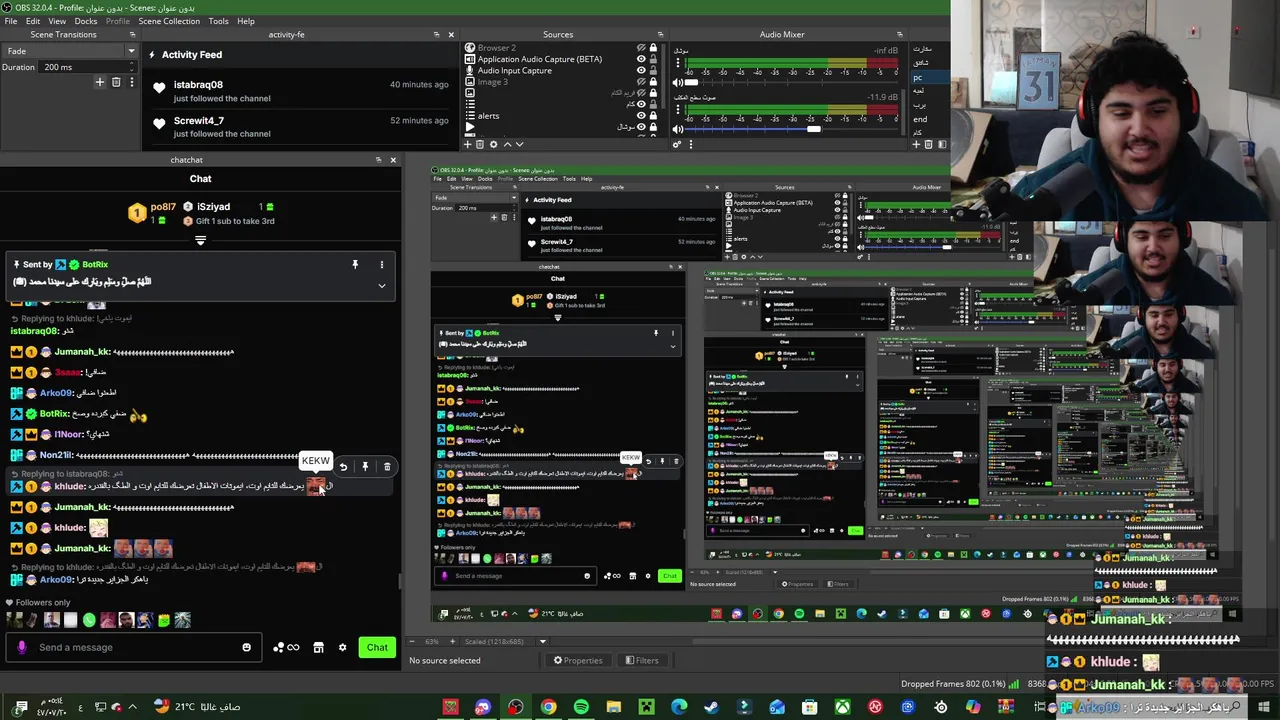Image resolution: width=1280 pixels, height=720 pixels.
Task: Open the File menu
Action: click(11, 21)
